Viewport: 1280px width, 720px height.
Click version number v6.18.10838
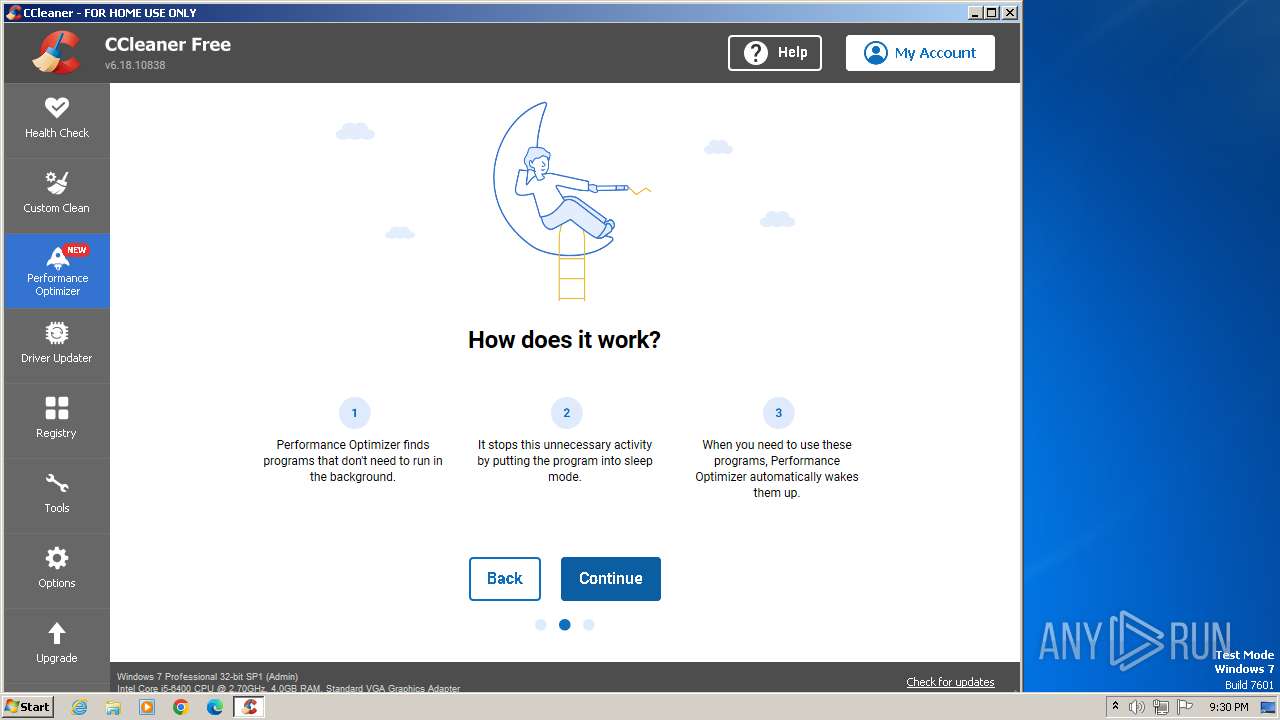pyautogui.click(x=135, y=65)
